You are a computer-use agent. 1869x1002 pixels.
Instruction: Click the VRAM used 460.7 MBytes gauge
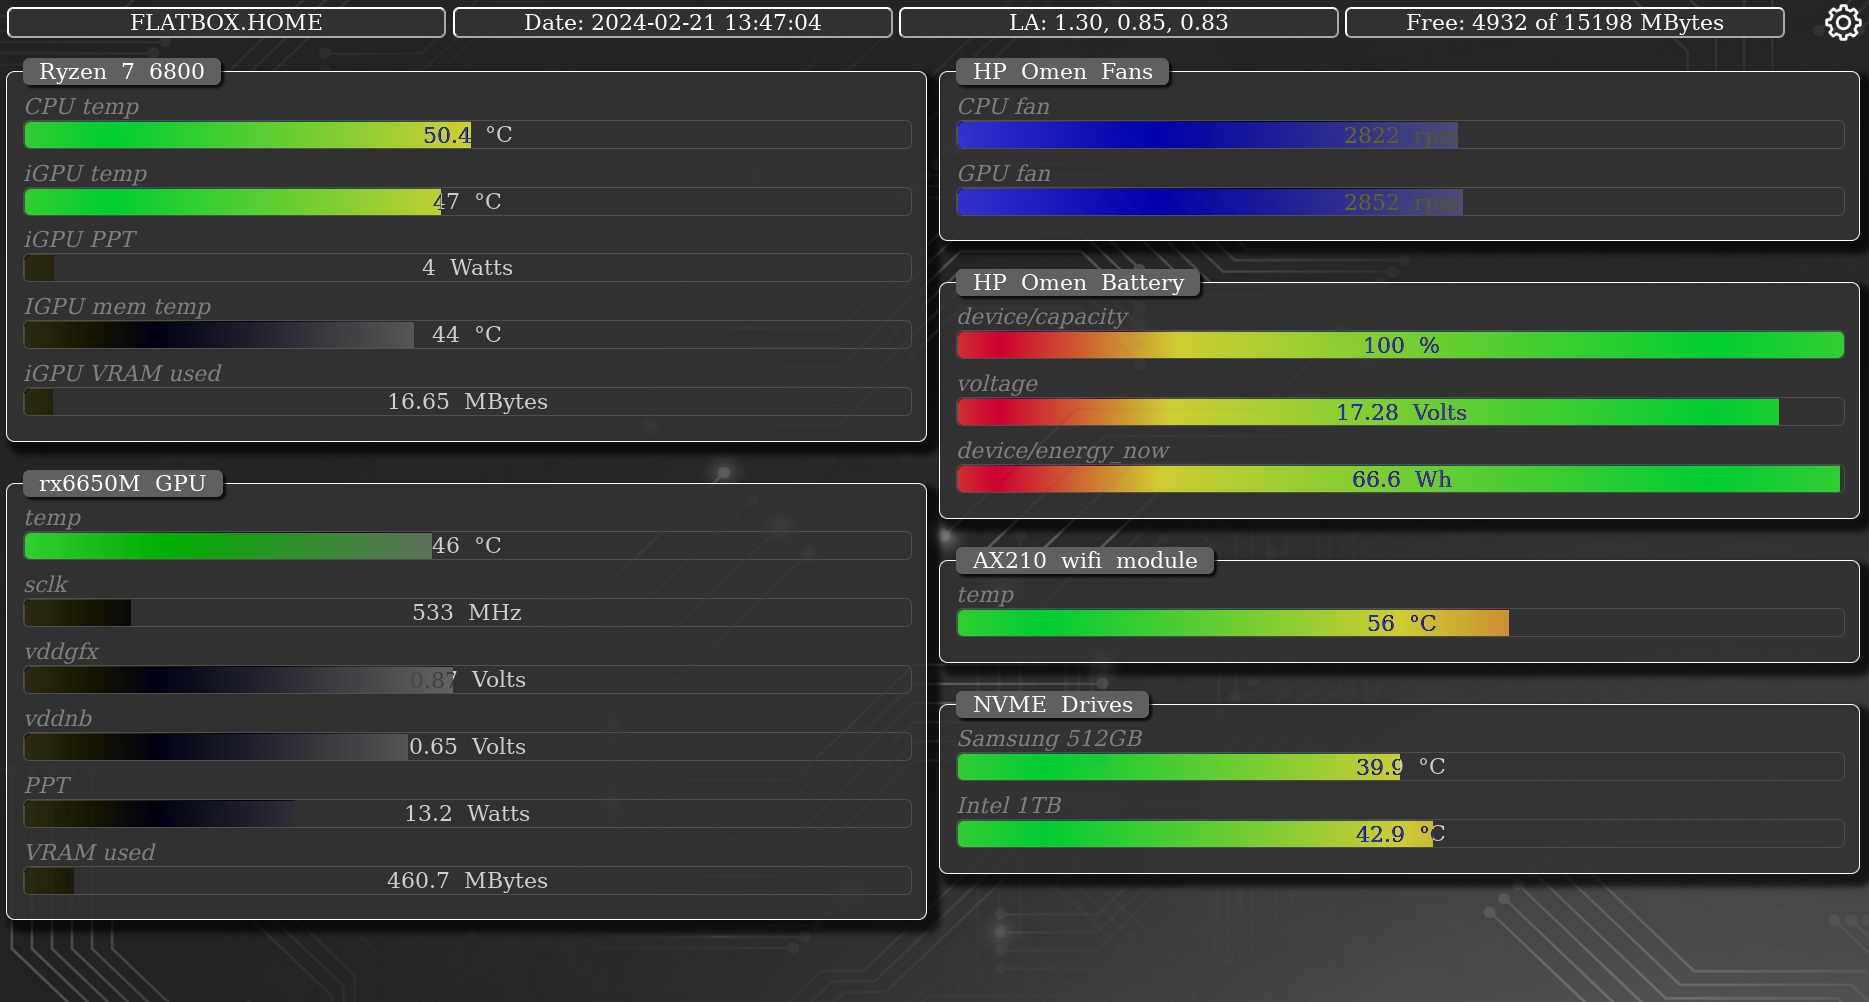pyautogui.click(x=466, y=880)
